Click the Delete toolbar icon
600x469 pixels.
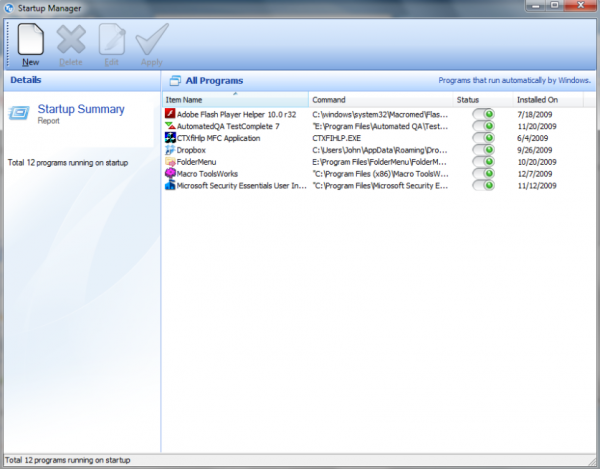click(x=71, y=39)
